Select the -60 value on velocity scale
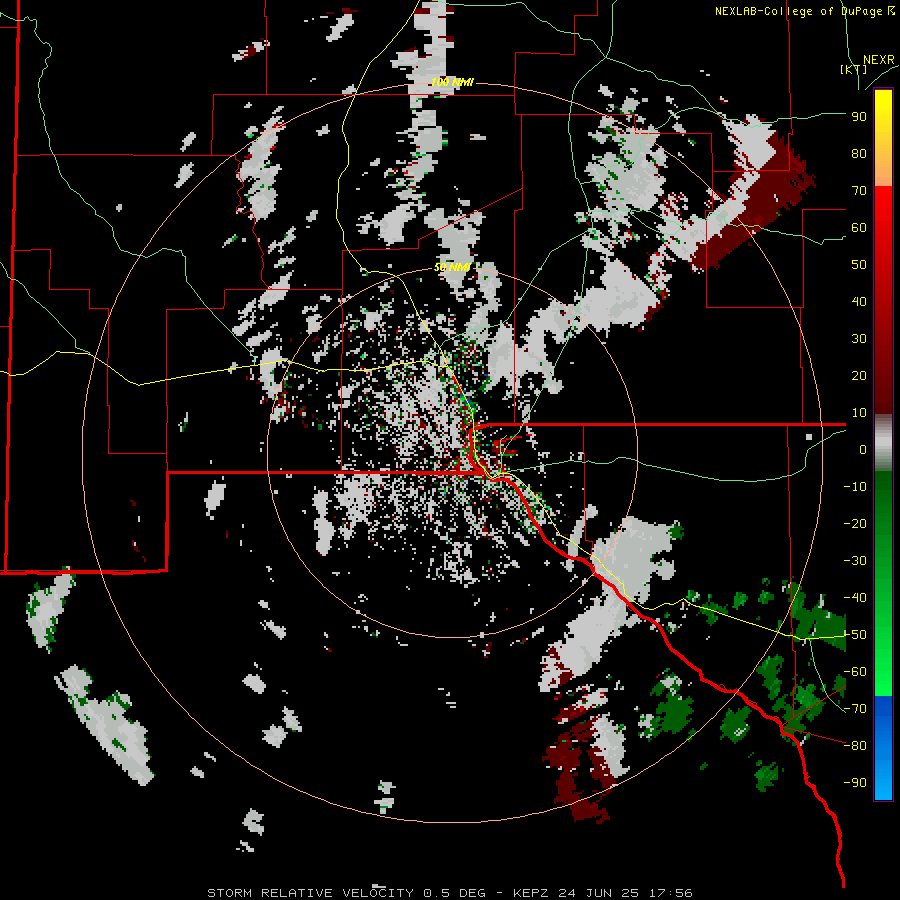900x900 pixels. [855, 672]
